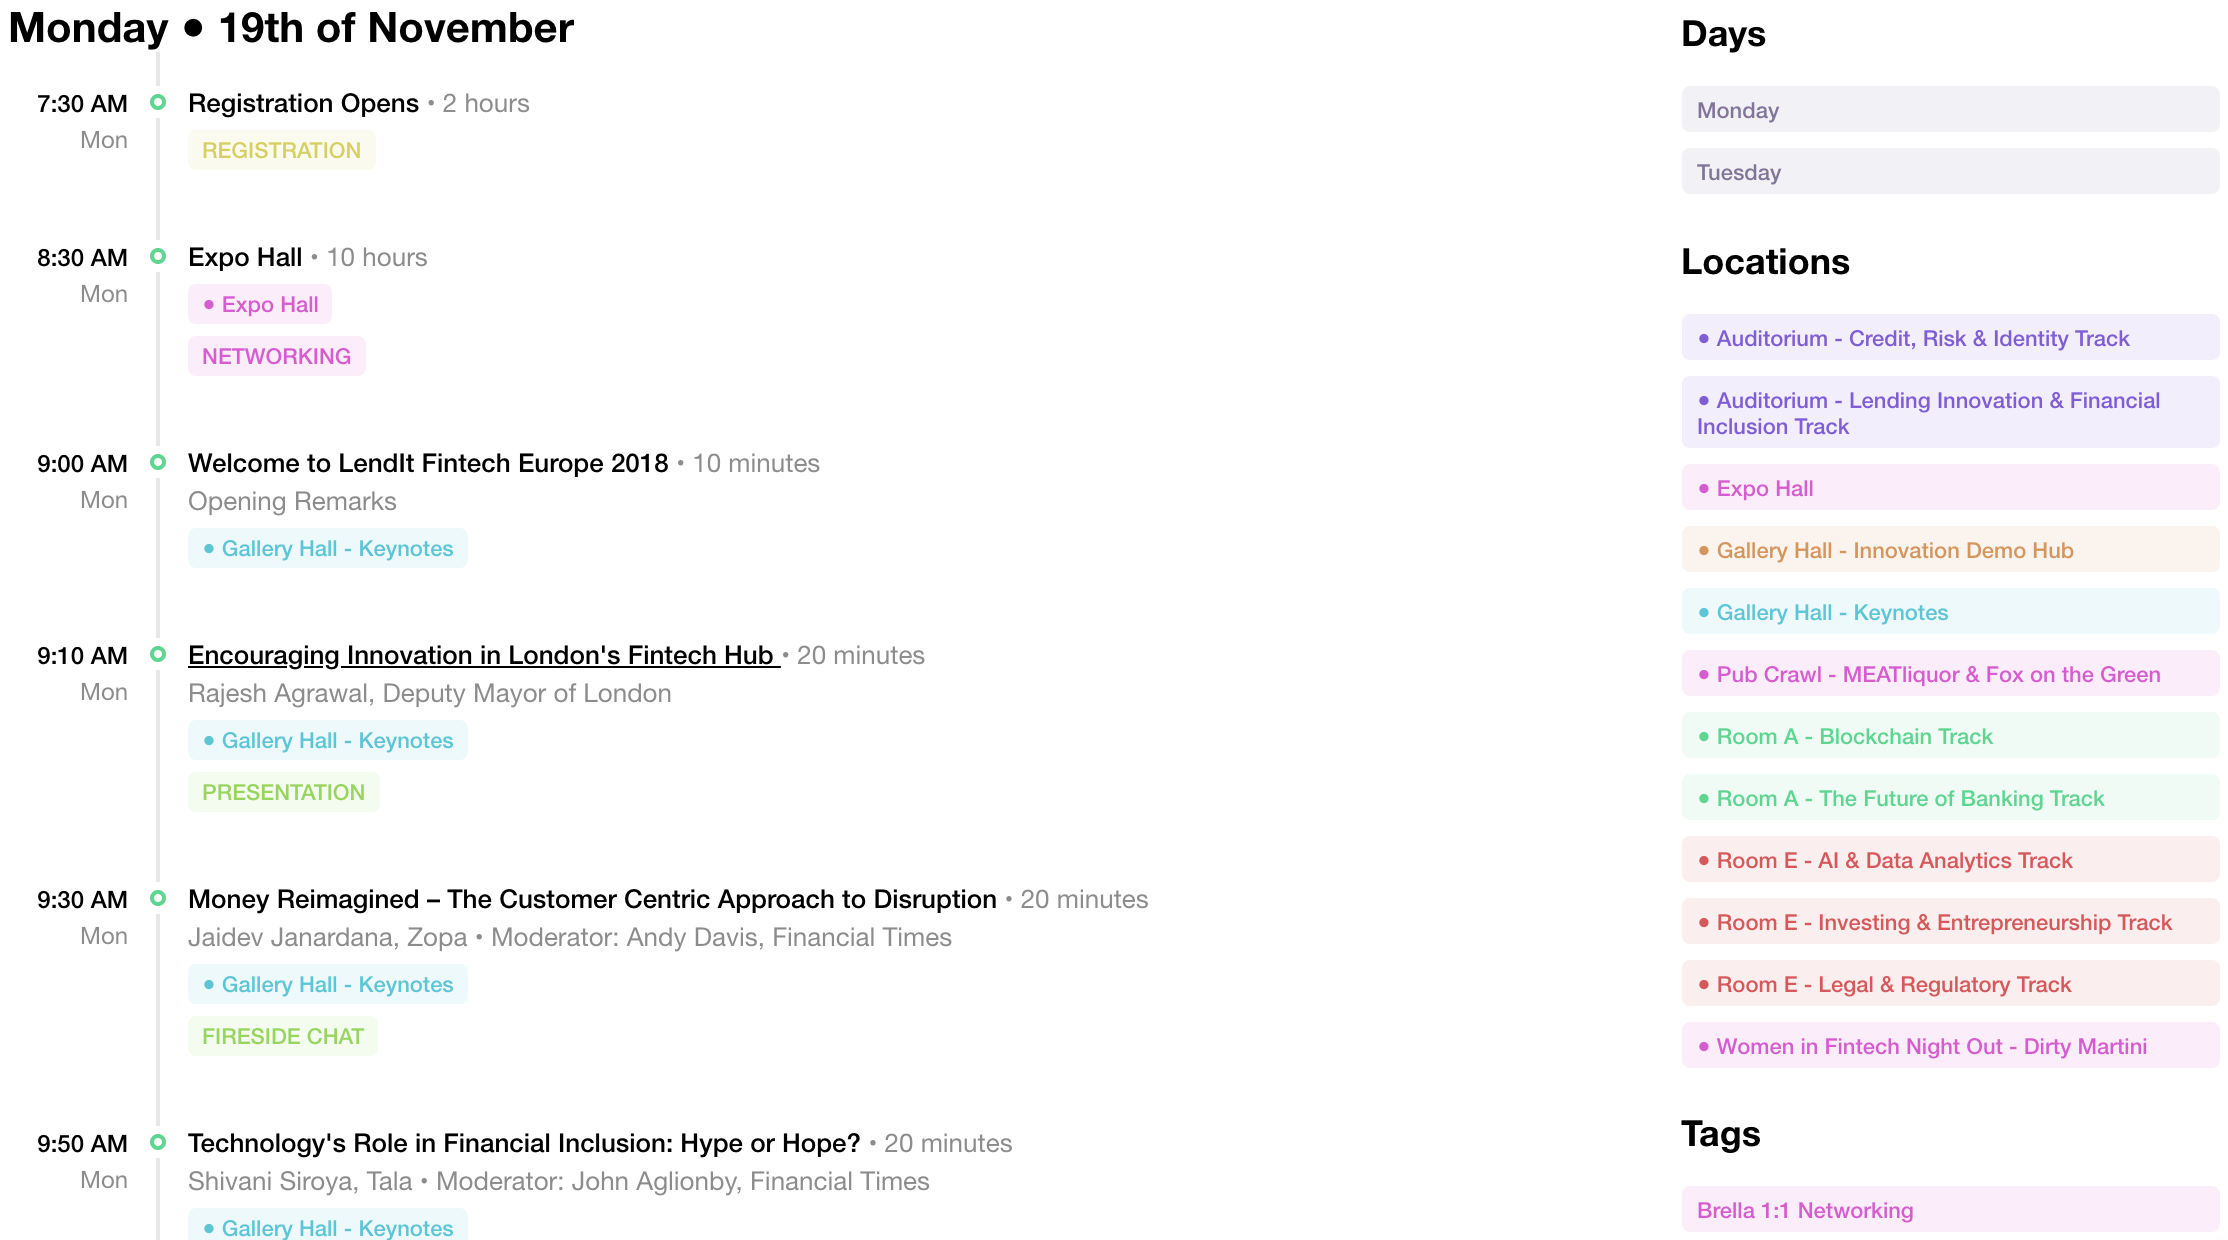Filter by Expo Hall in Locations sidebar

click(1950, 488)
